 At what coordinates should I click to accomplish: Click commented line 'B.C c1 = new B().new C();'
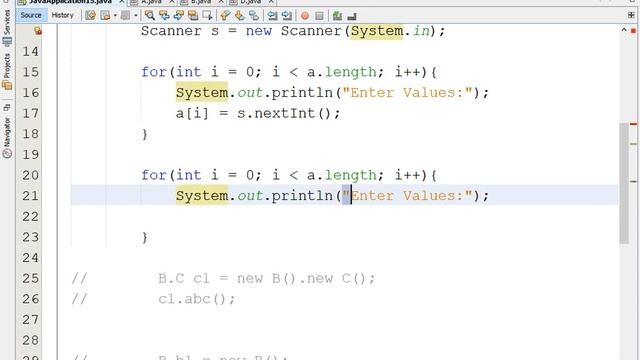pos(266,278)
